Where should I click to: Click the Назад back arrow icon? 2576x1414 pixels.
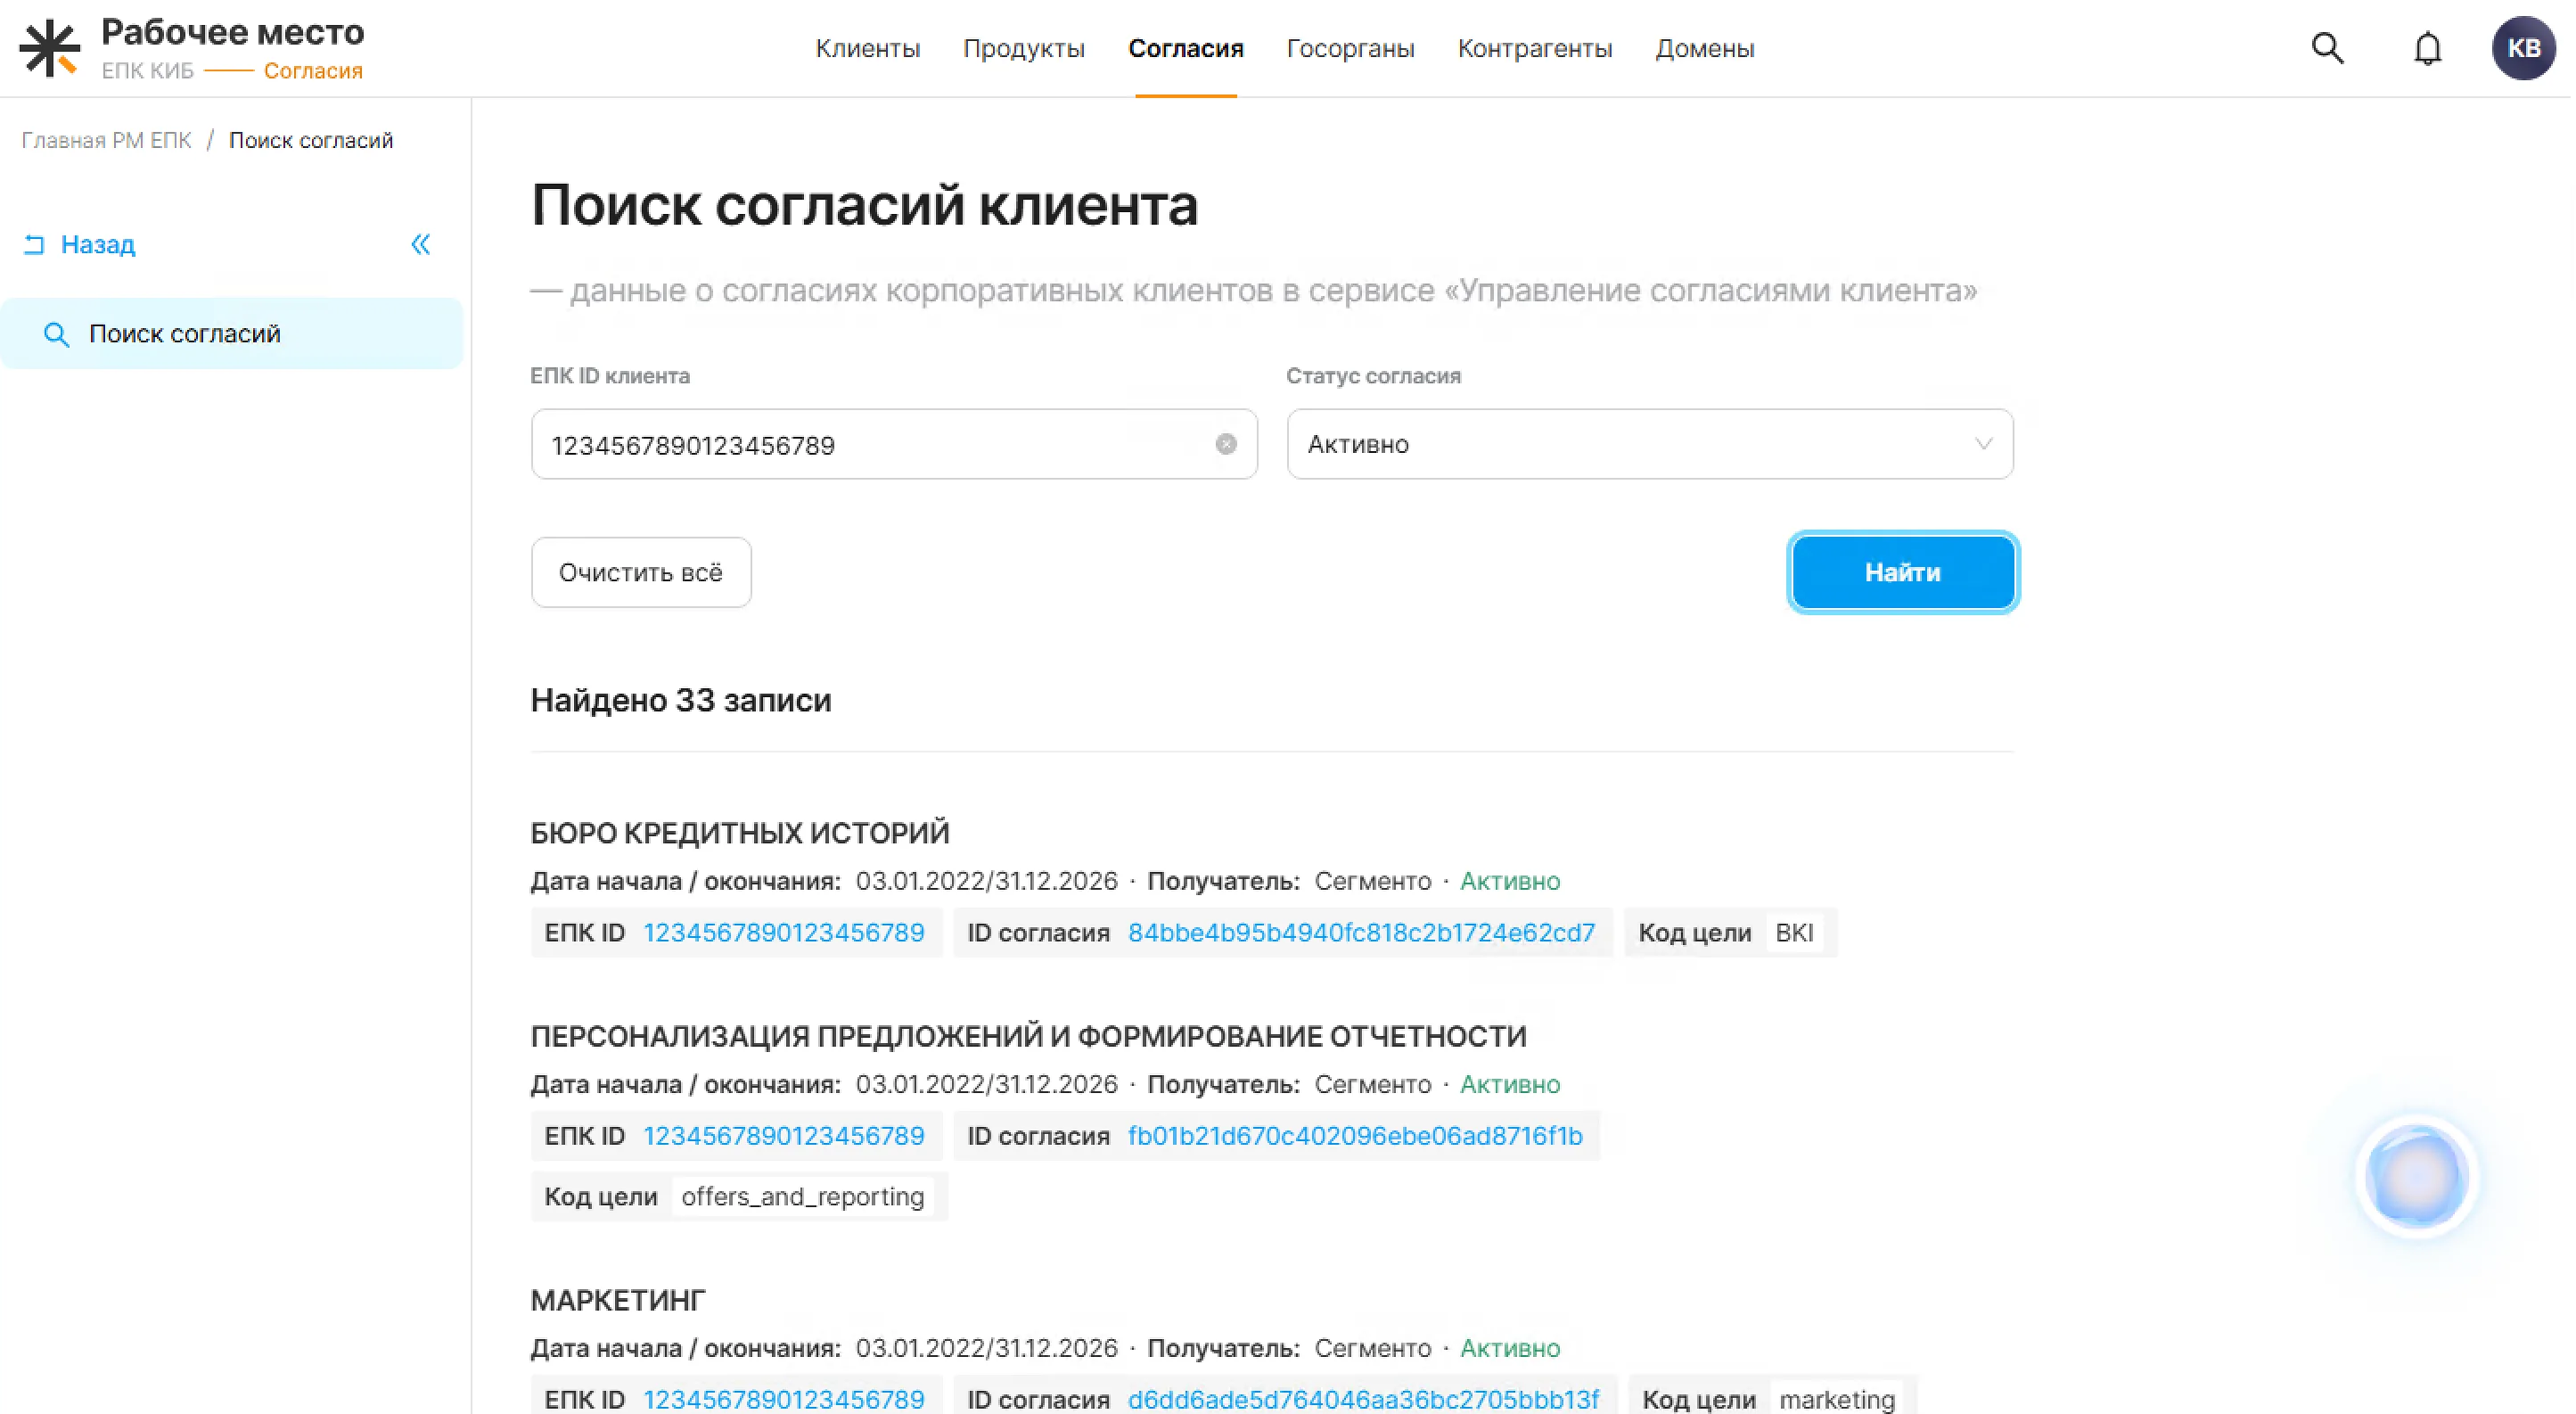click(x=34, y=245)
